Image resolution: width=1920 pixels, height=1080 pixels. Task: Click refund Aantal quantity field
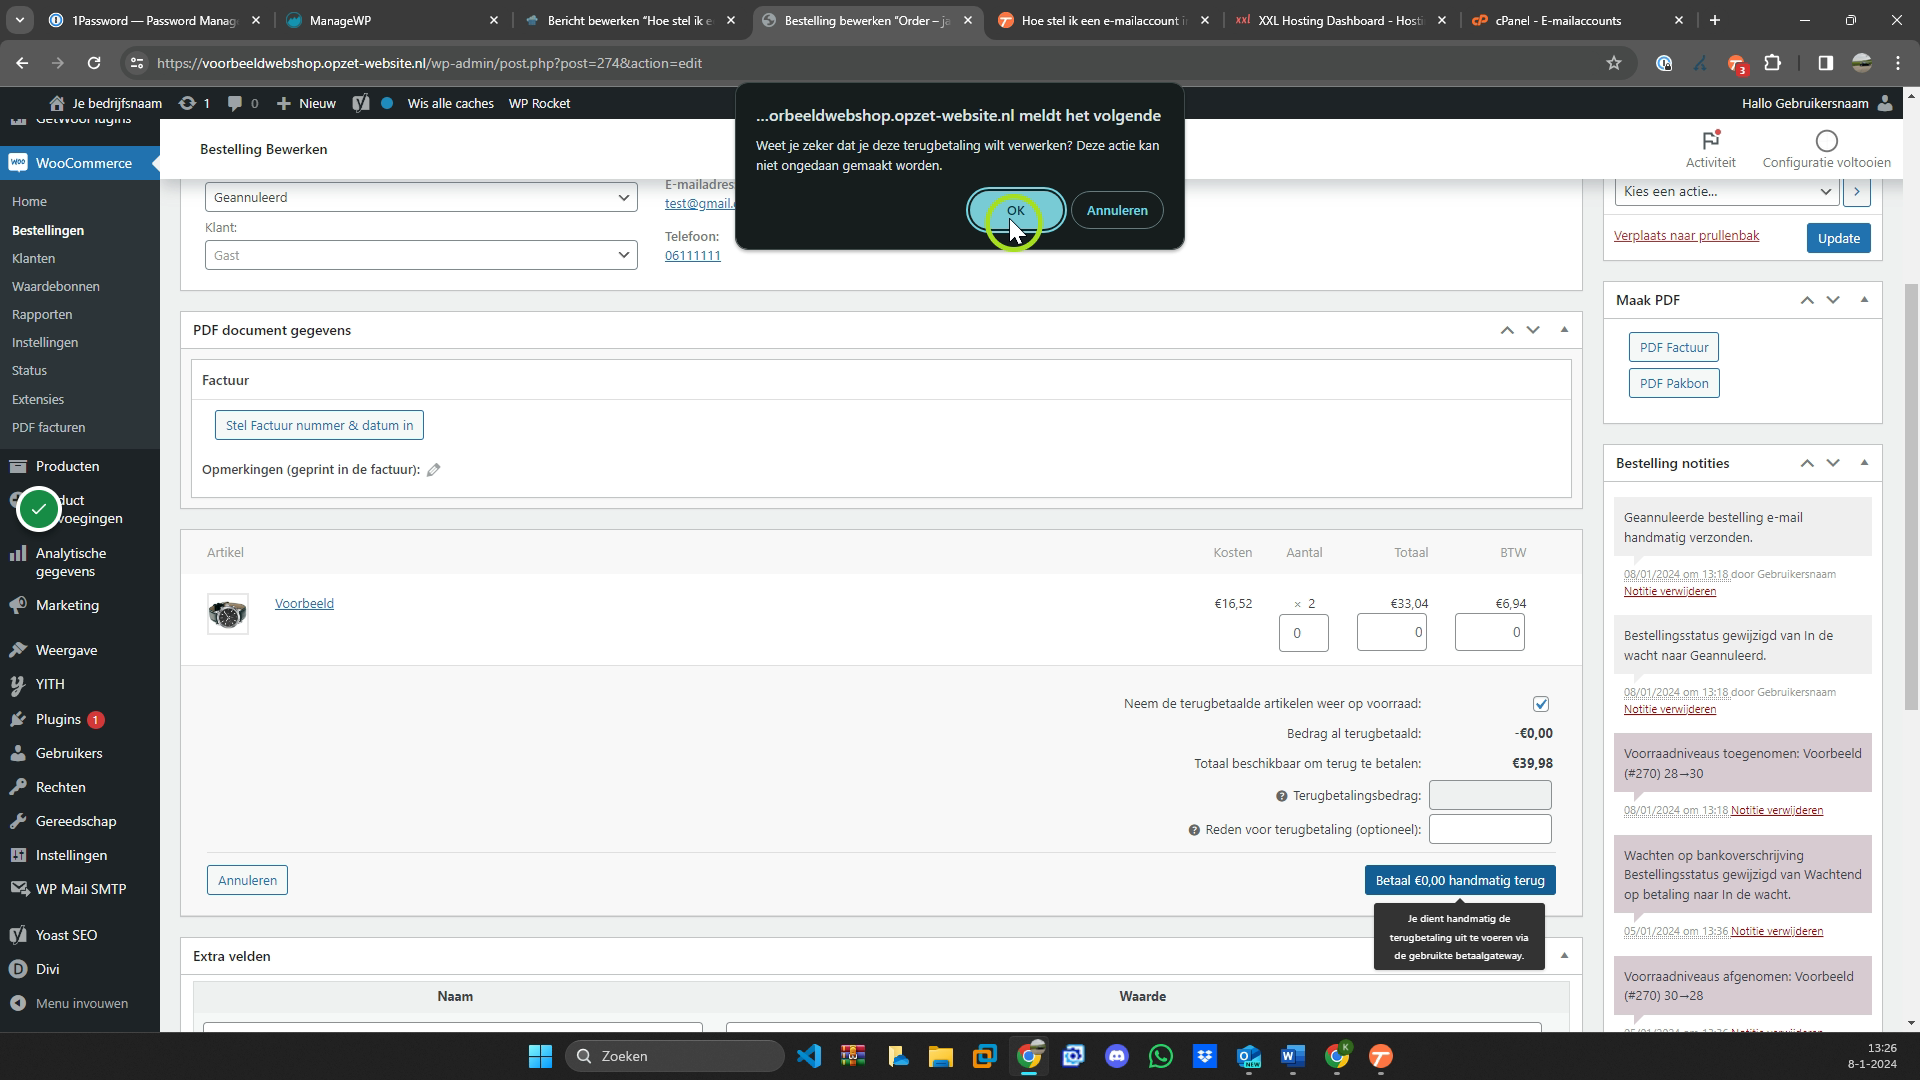(1304, 633)
